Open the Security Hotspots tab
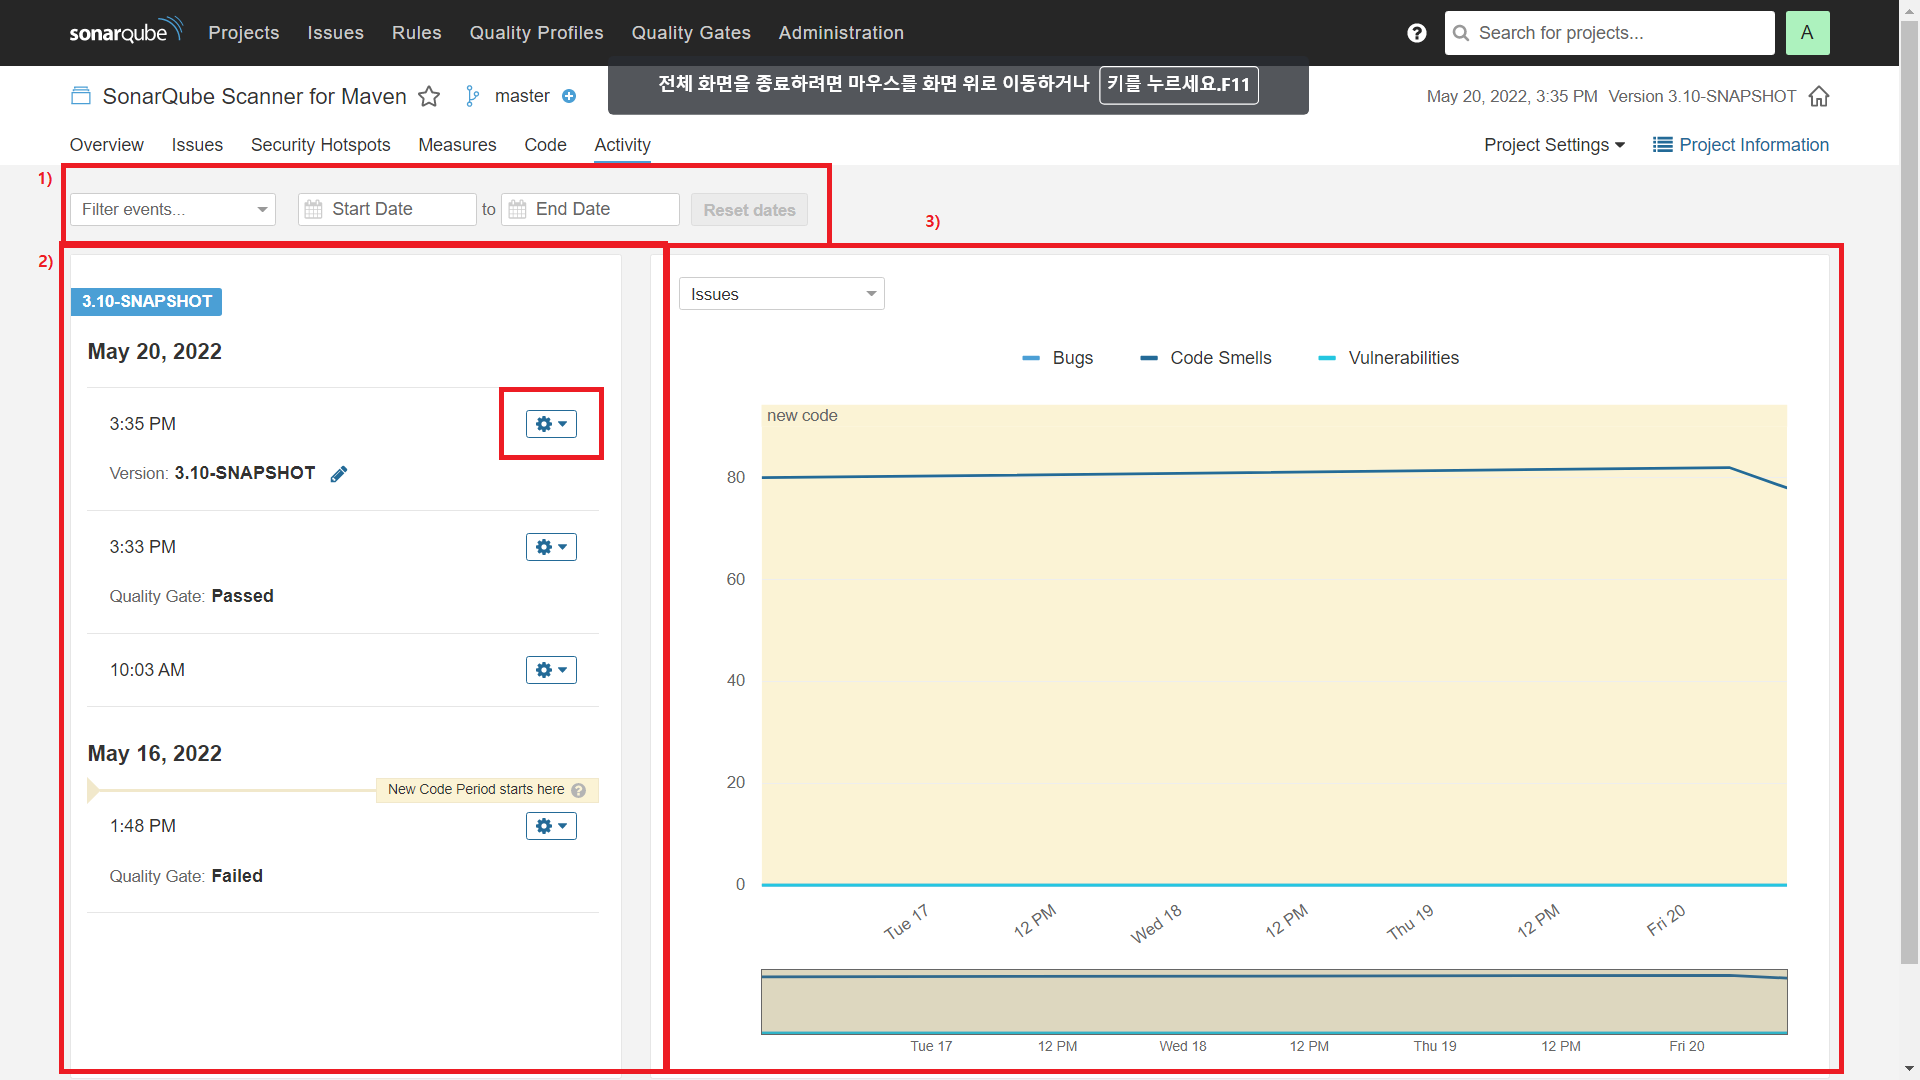 [320, 145]
